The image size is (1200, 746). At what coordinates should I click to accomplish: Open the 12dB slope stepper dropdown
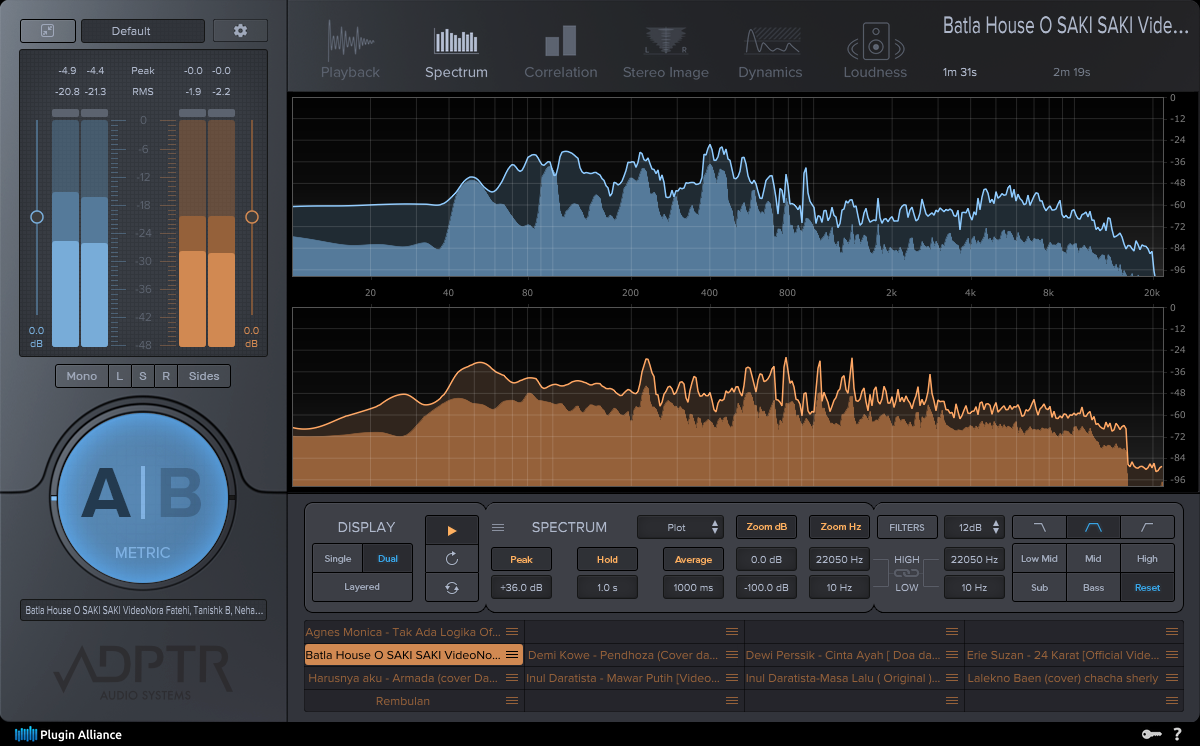(x=974, y=527)
